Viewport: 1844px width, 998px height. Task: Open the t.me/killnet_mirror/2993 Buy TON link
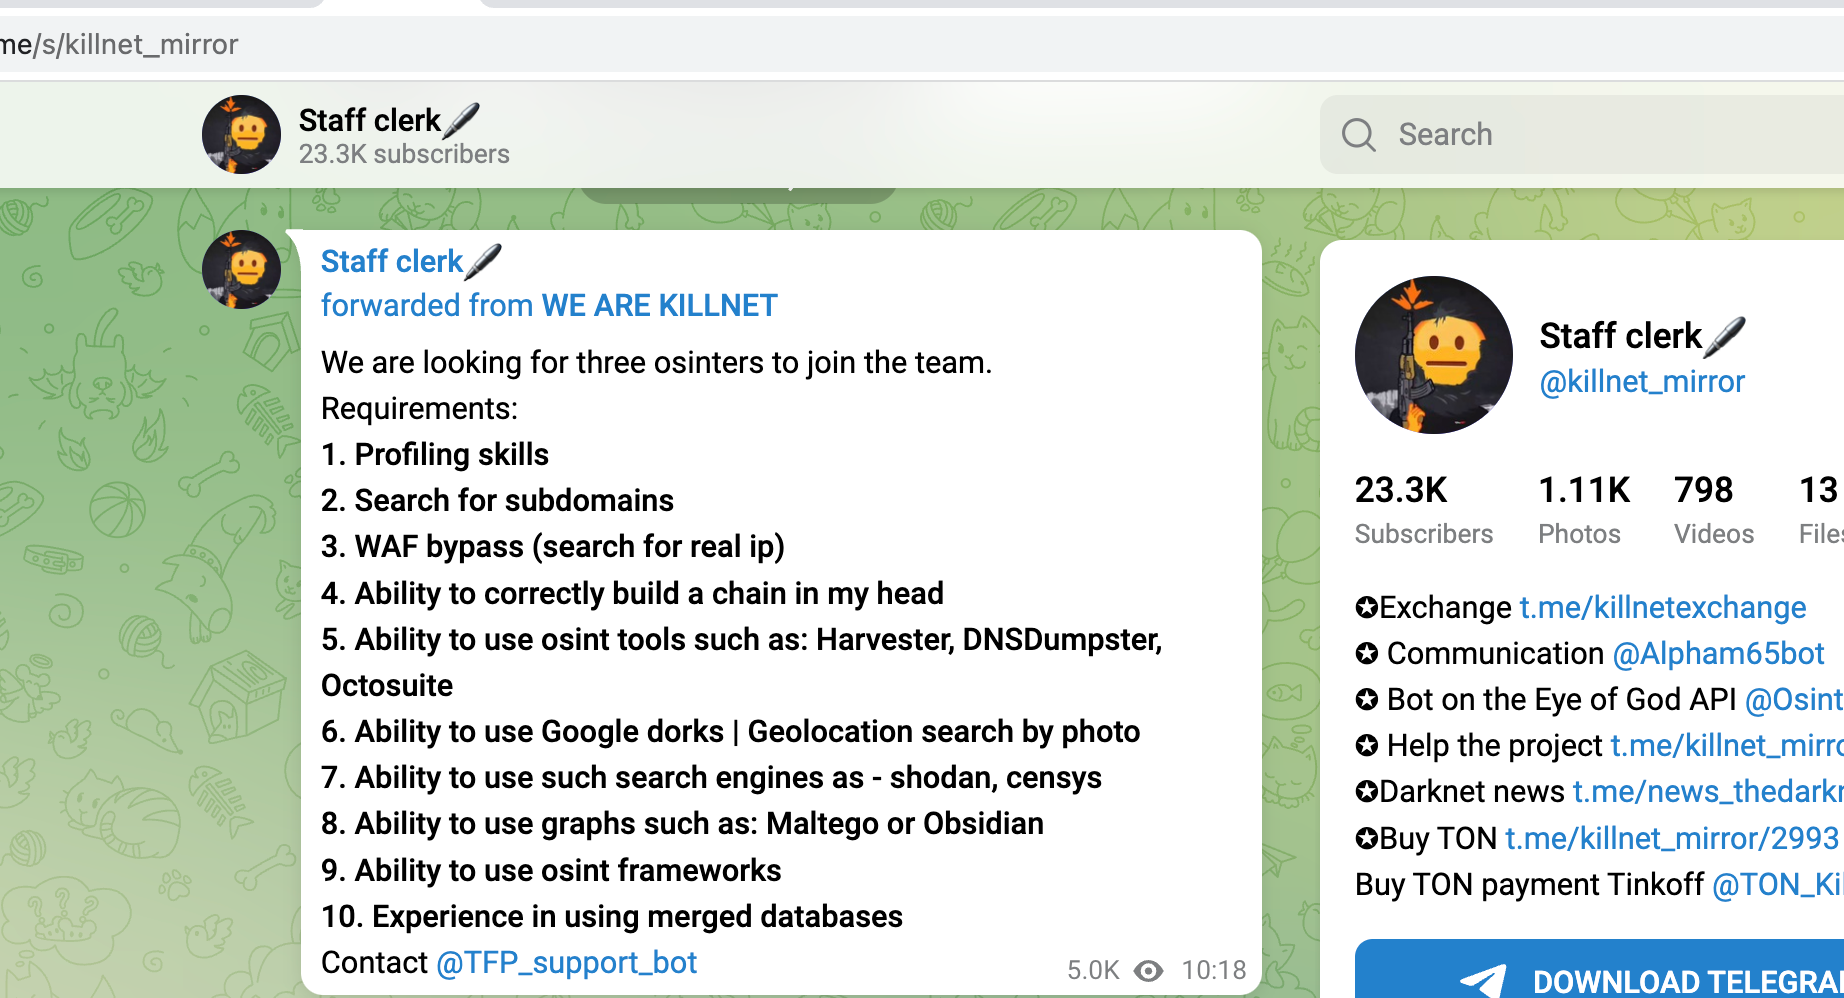click(1672, 838)
